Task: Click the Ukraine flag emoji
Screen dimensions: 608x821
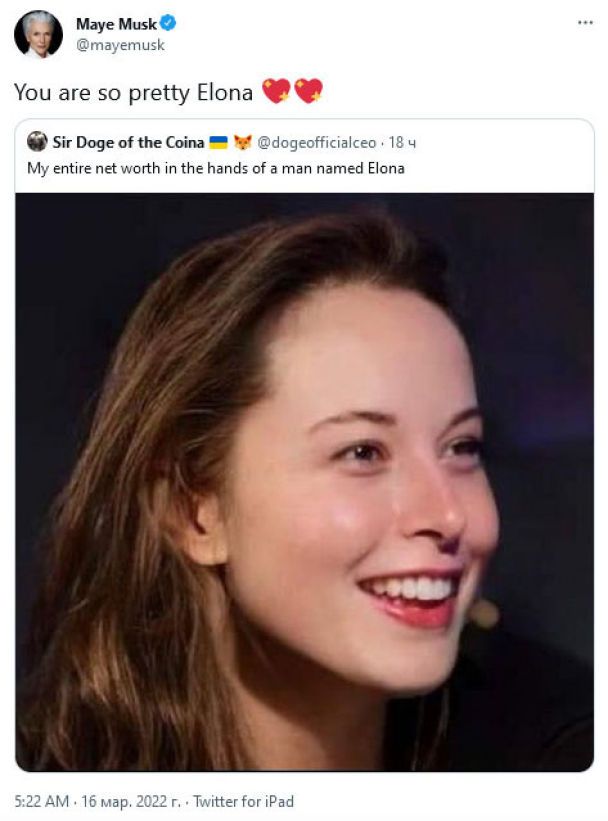Action: (x=219, y=142)
